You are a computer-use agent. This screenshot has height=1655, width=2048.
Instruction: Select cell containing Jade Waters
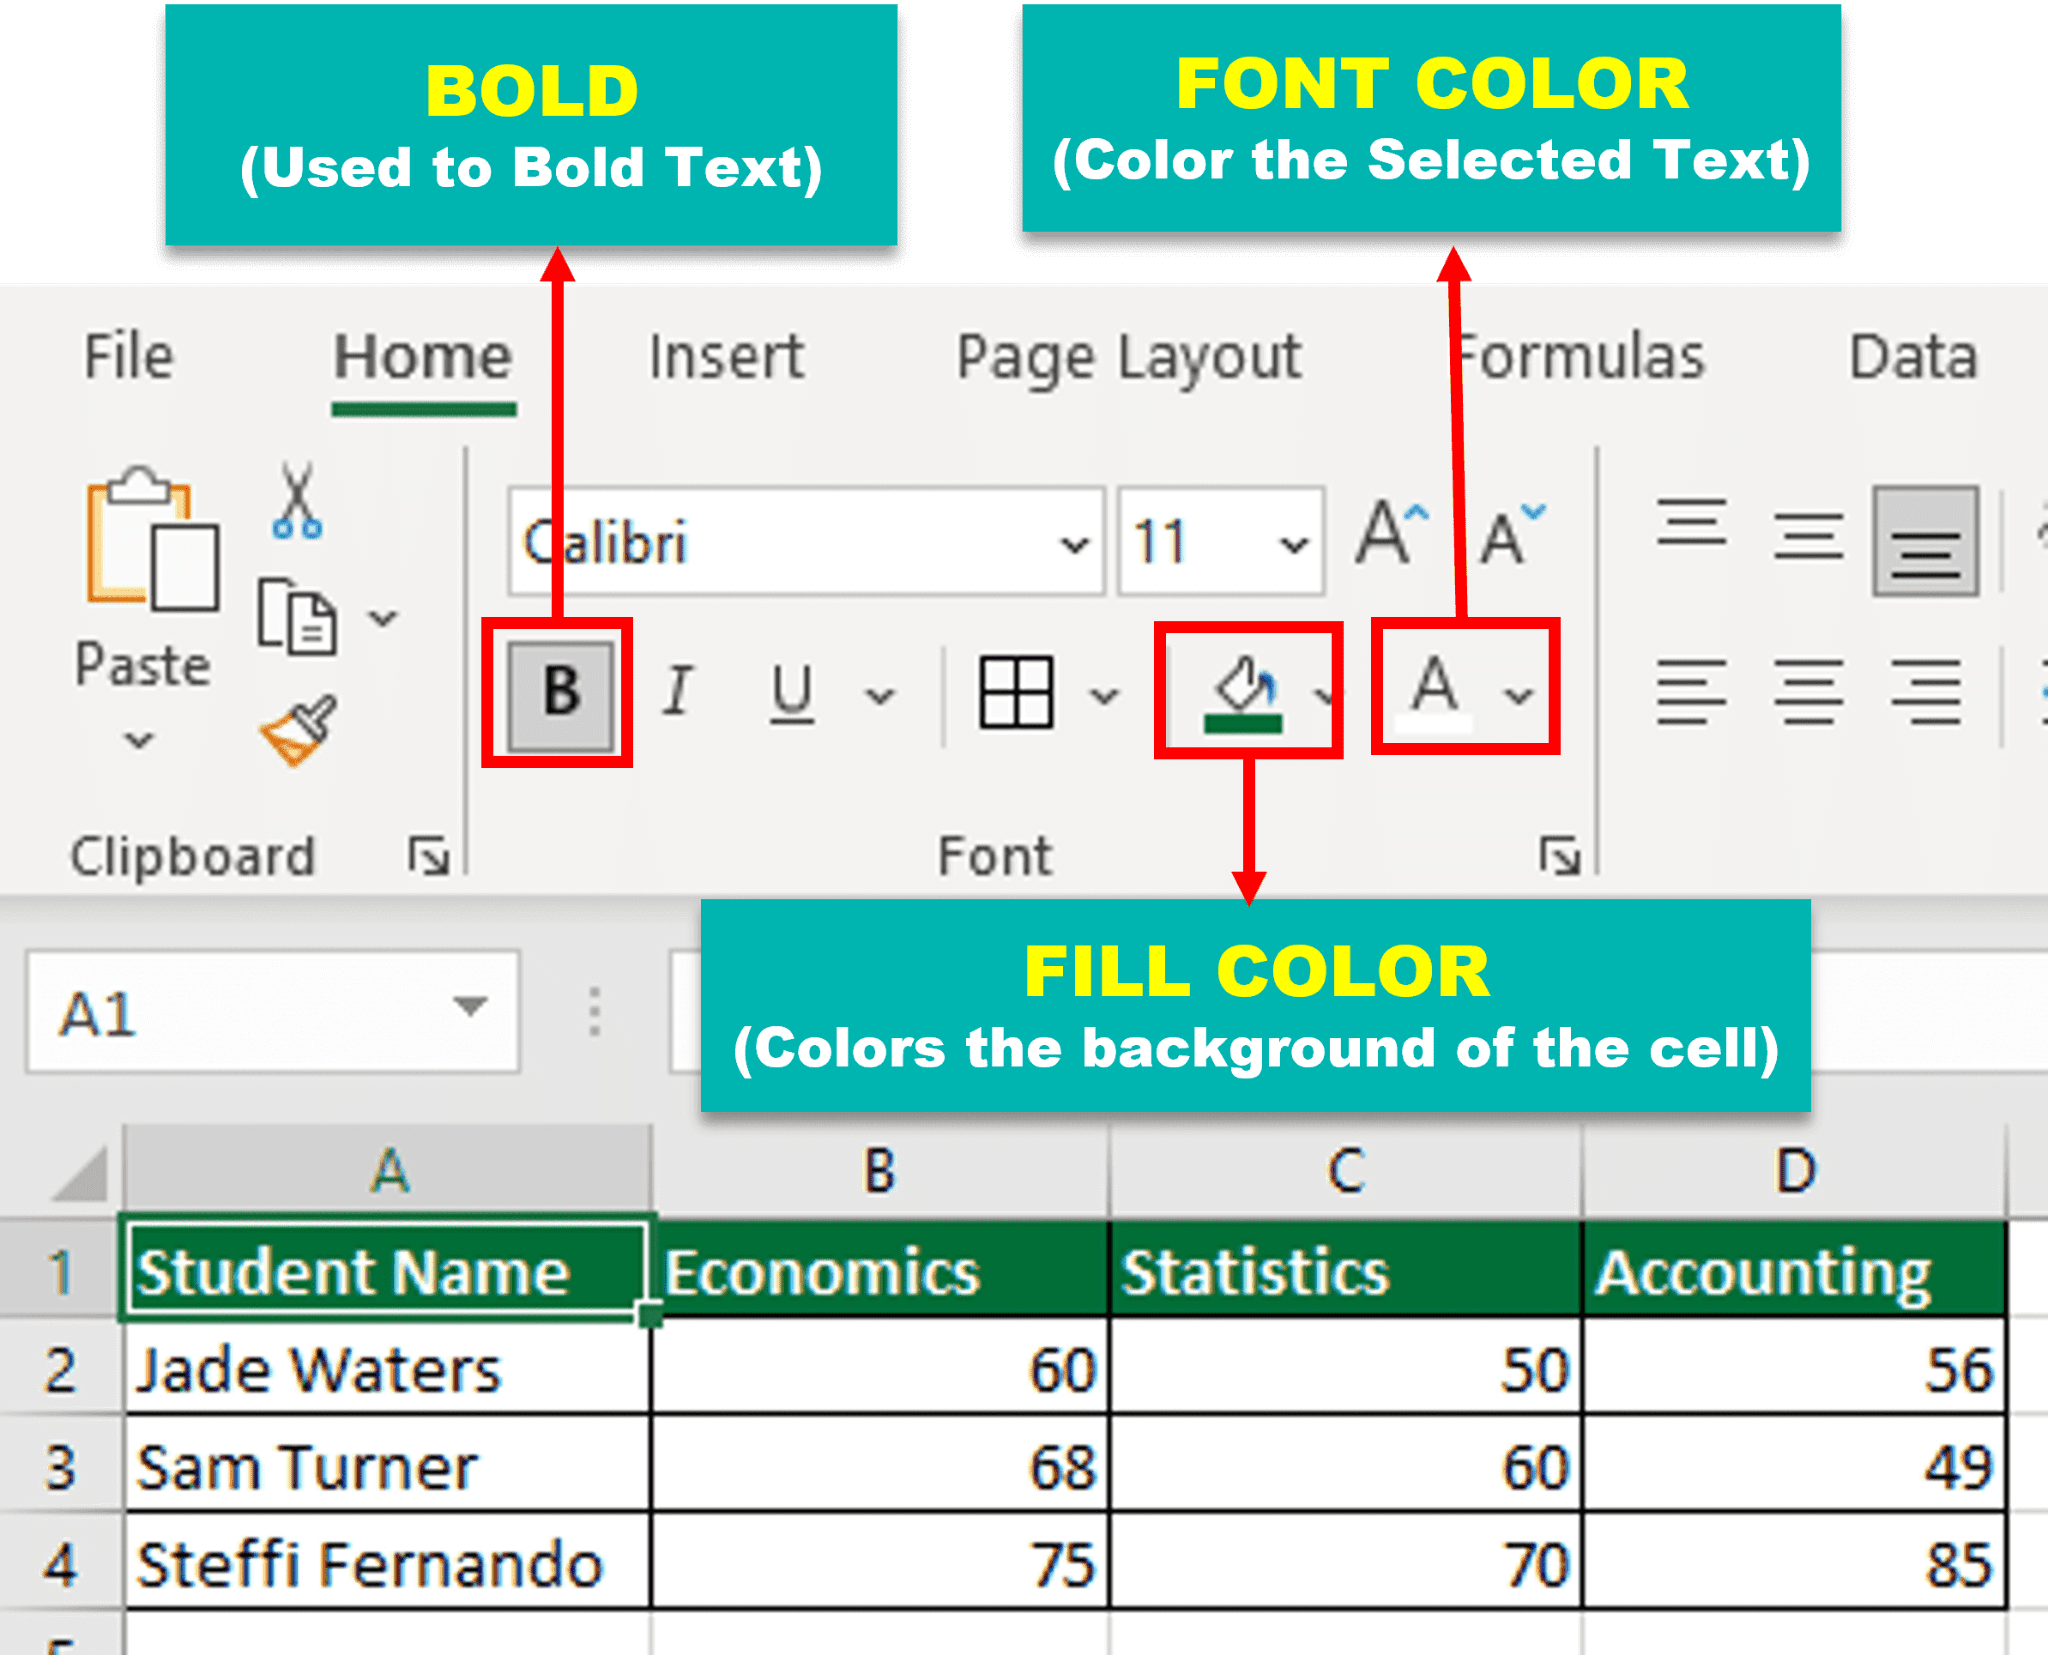pos(388,1369)
